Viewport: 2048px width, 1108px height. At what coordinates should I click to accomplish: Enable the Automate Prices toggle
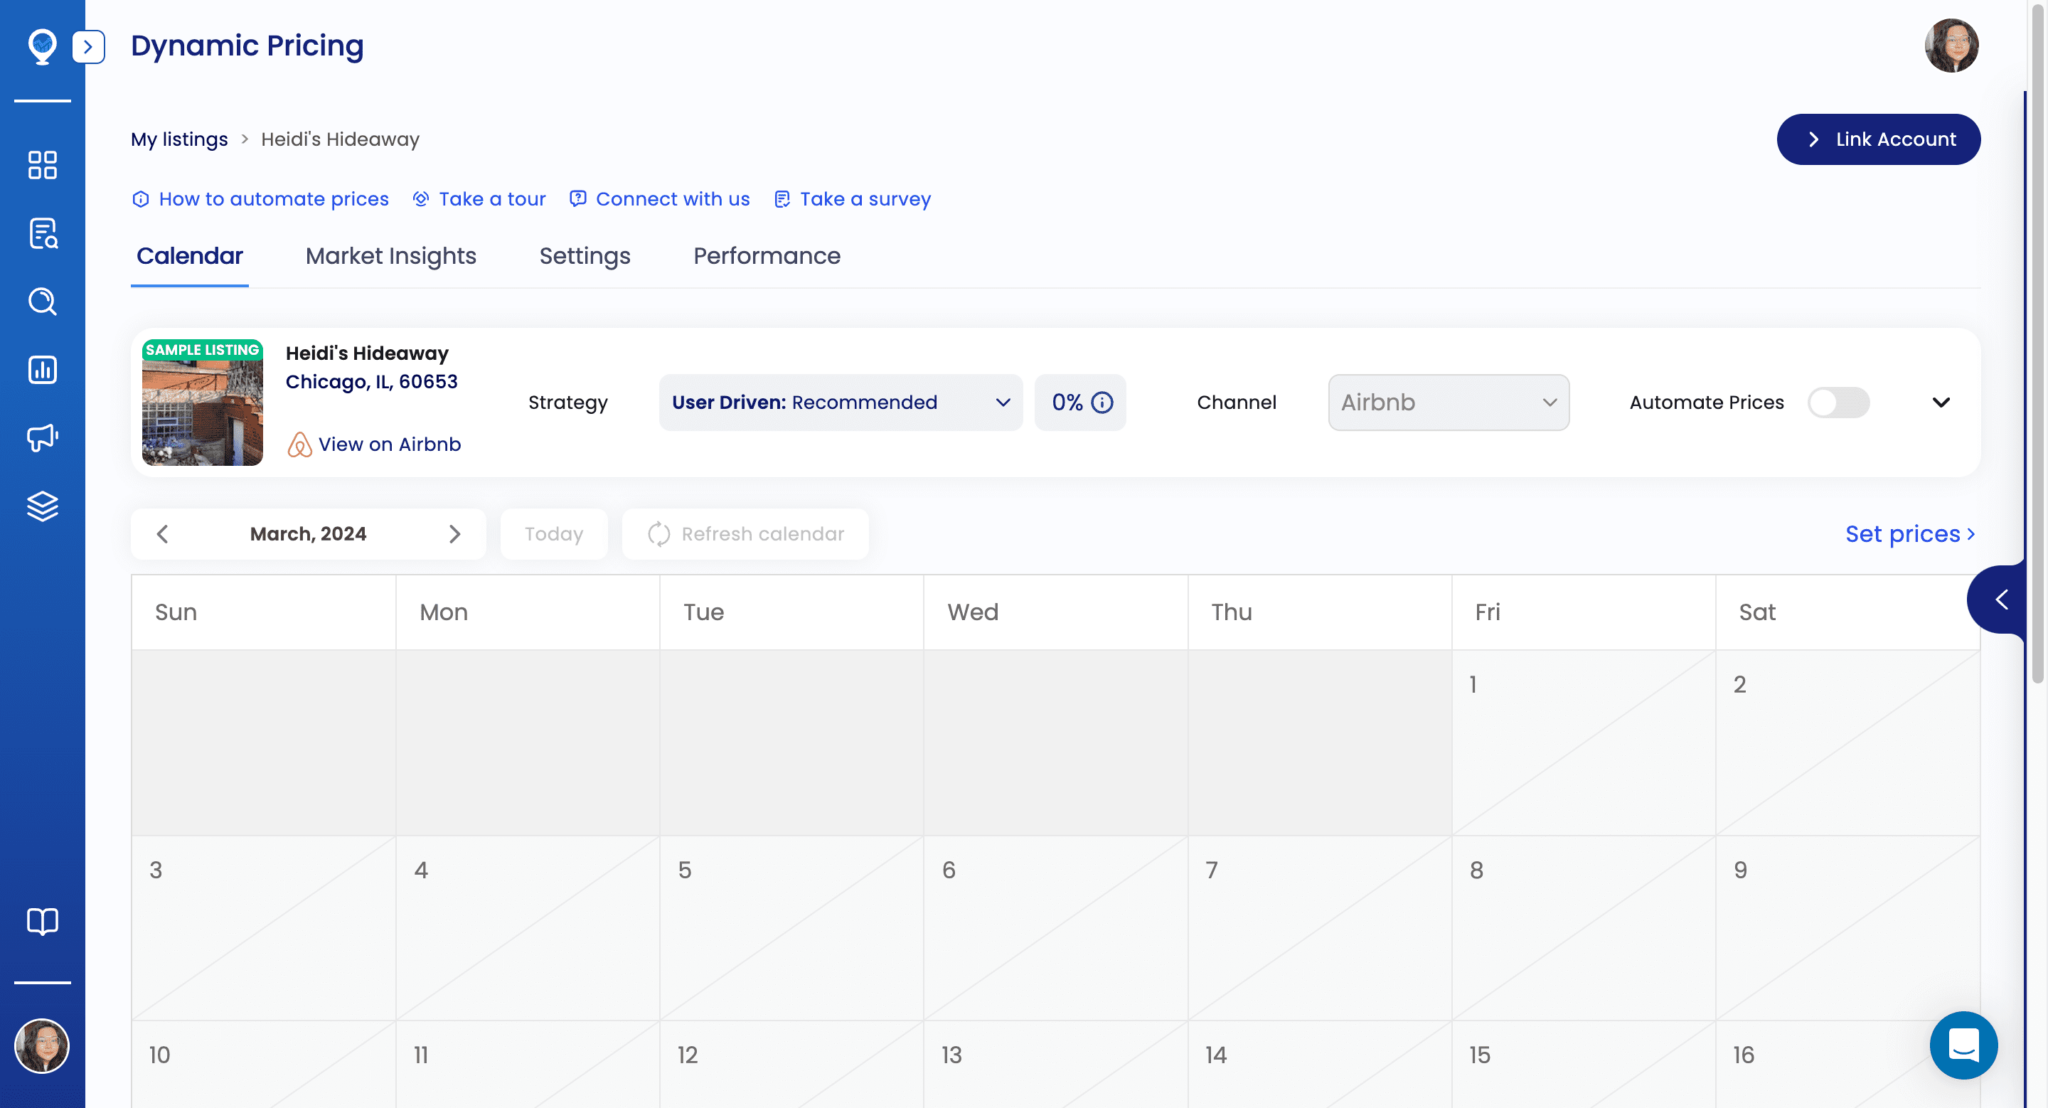click(1838, 402)
